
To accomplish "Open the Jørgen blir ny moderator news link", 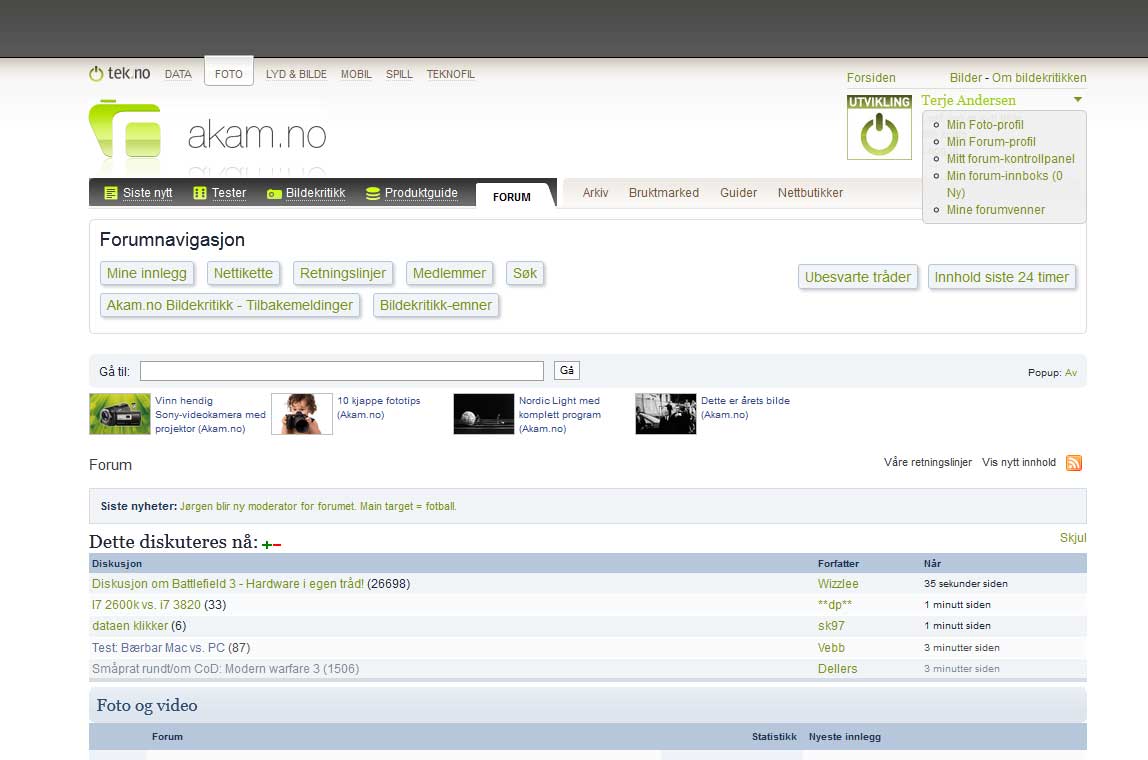I will [318, 506].
